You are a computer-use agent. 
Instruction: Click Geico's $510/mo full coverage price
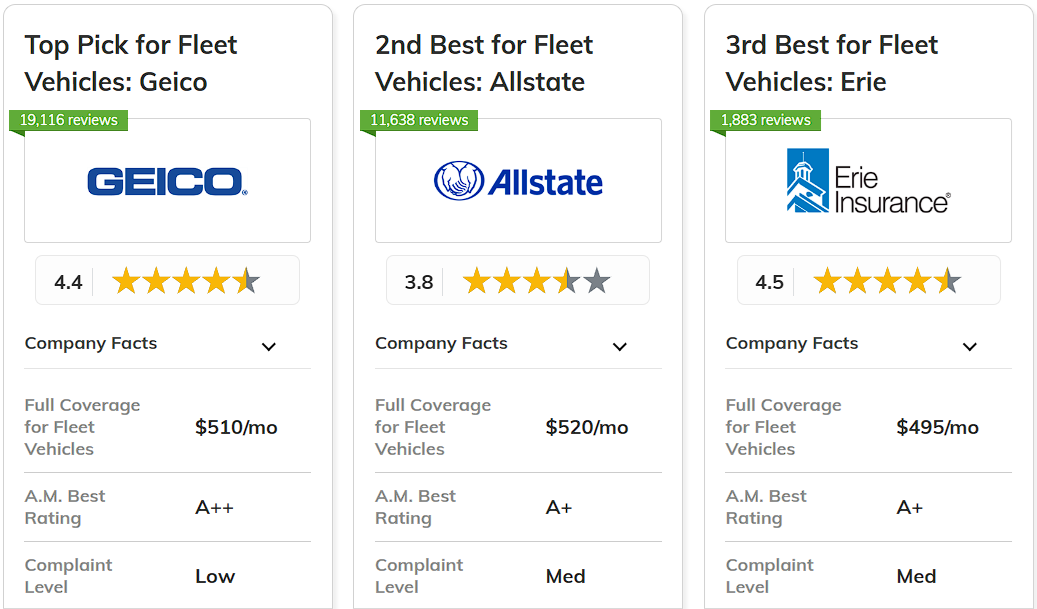pyautogui.click(x=236, y=427)
